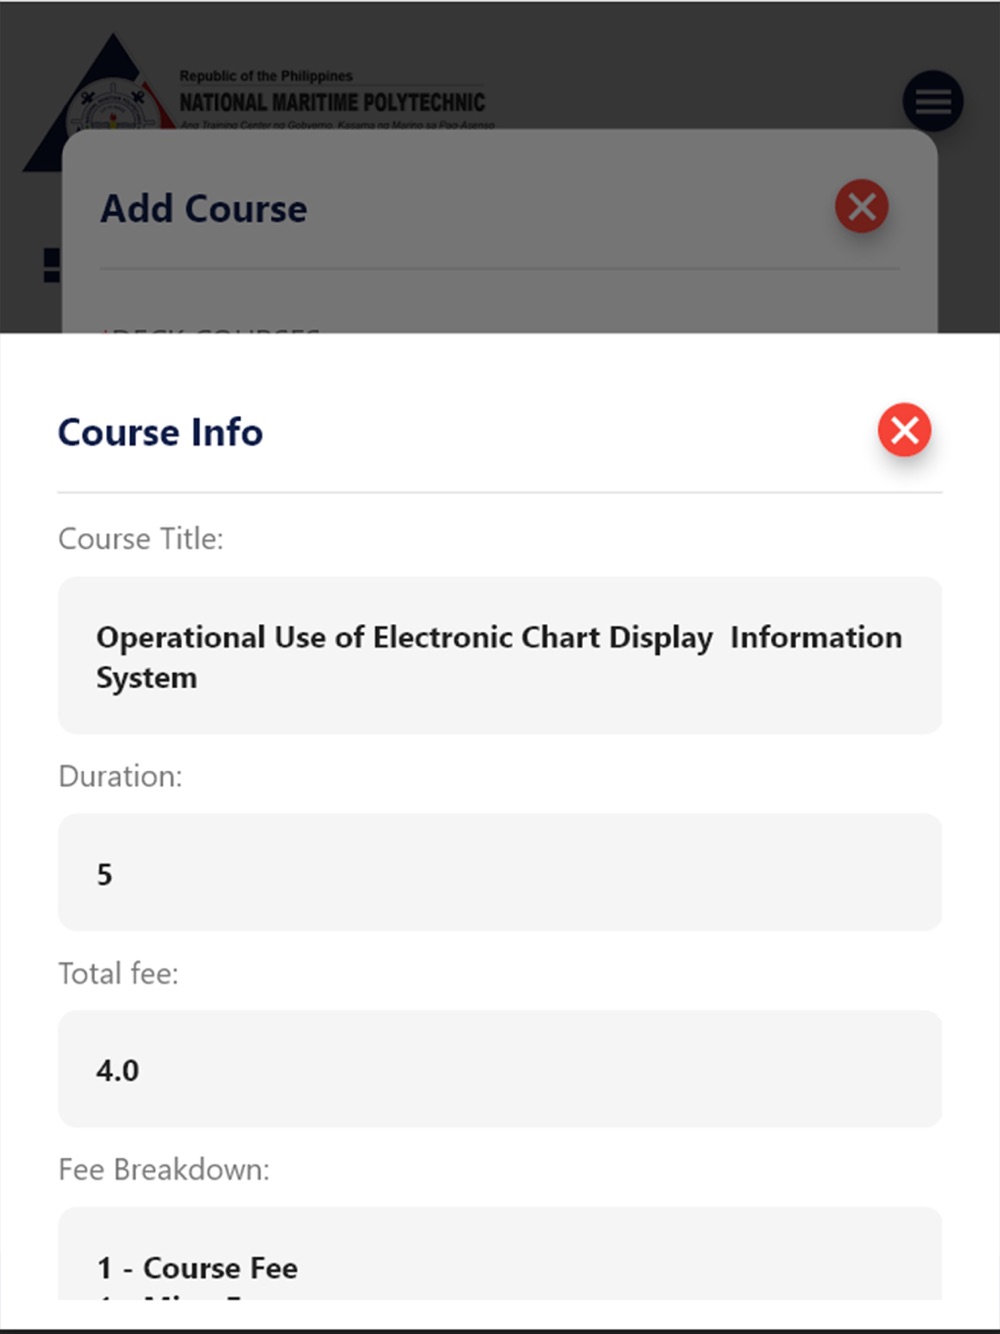The height and width of the screenshot is (1334, 1000).
Task: Click the Total fee label
Action: [118, 973]
